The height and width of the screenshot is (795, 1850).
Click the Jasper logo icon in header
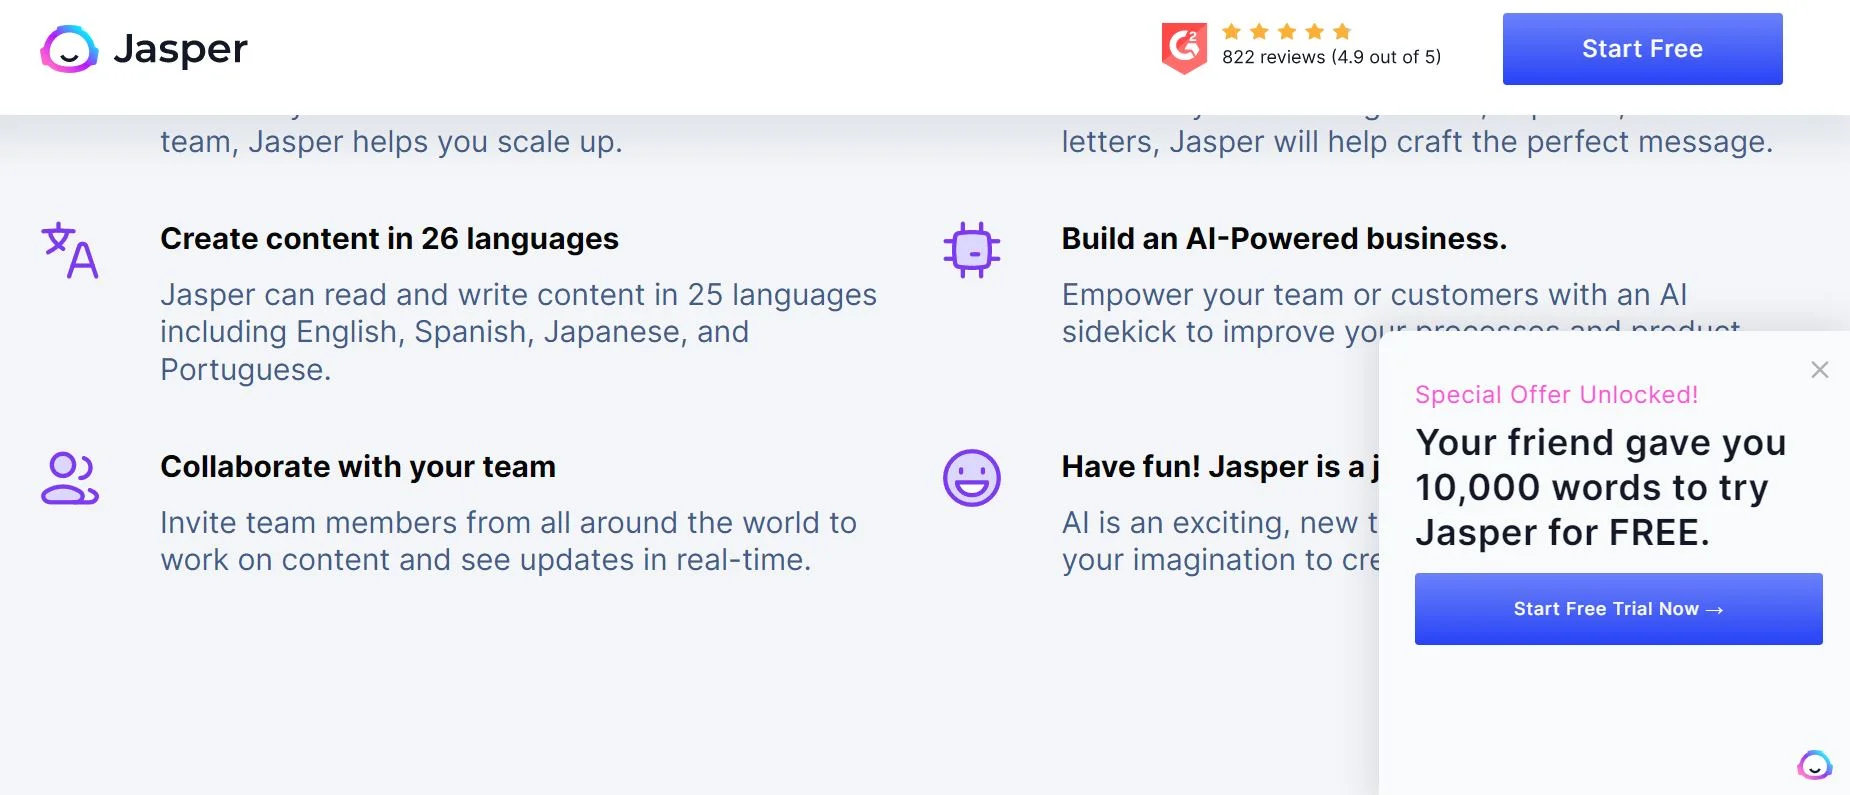click(x=69, y=49)
